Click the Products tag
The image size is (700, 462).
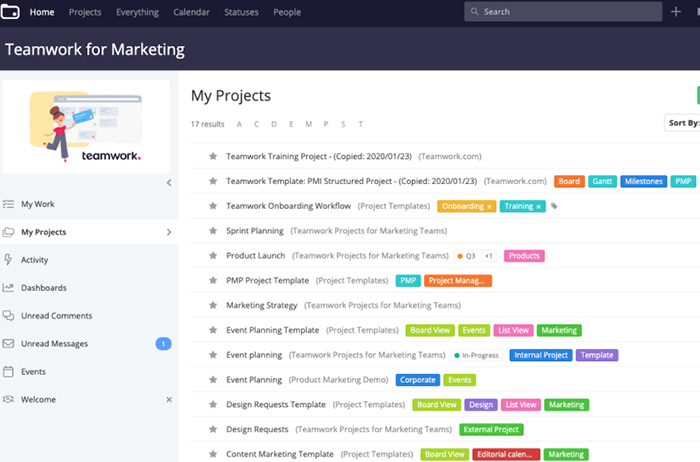524,256
